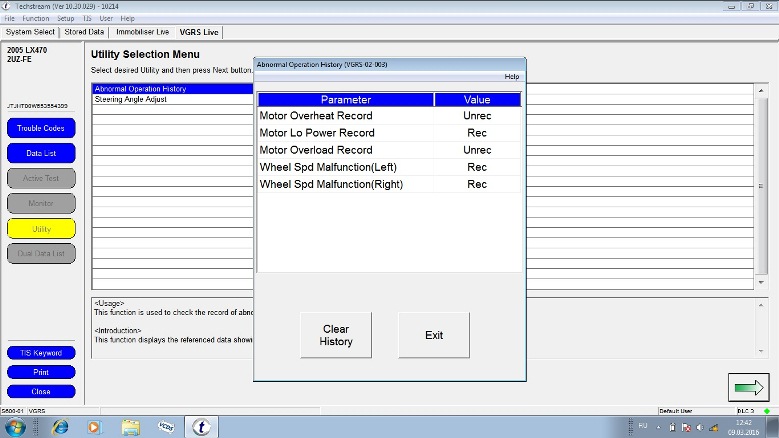Open the Function menu
Image resolution: width=779 pixels, height=438 pixels.
35,18
